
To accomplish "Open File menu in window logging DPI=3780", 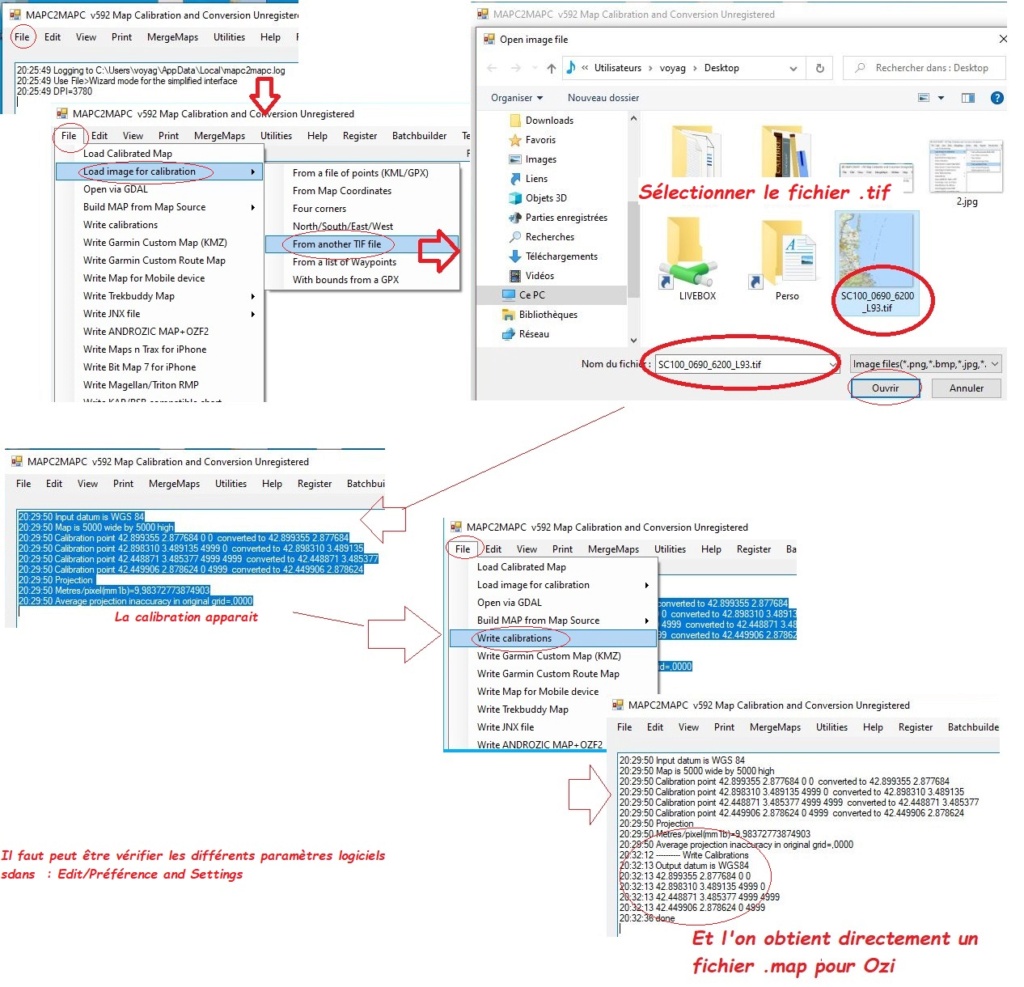I will [22, 37].
